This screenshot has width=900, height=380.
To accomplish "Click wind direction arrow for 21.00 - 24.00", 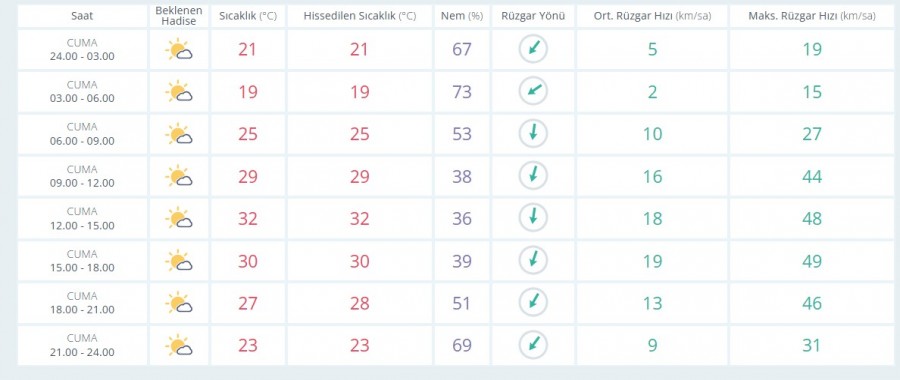I will pos(533,346).
